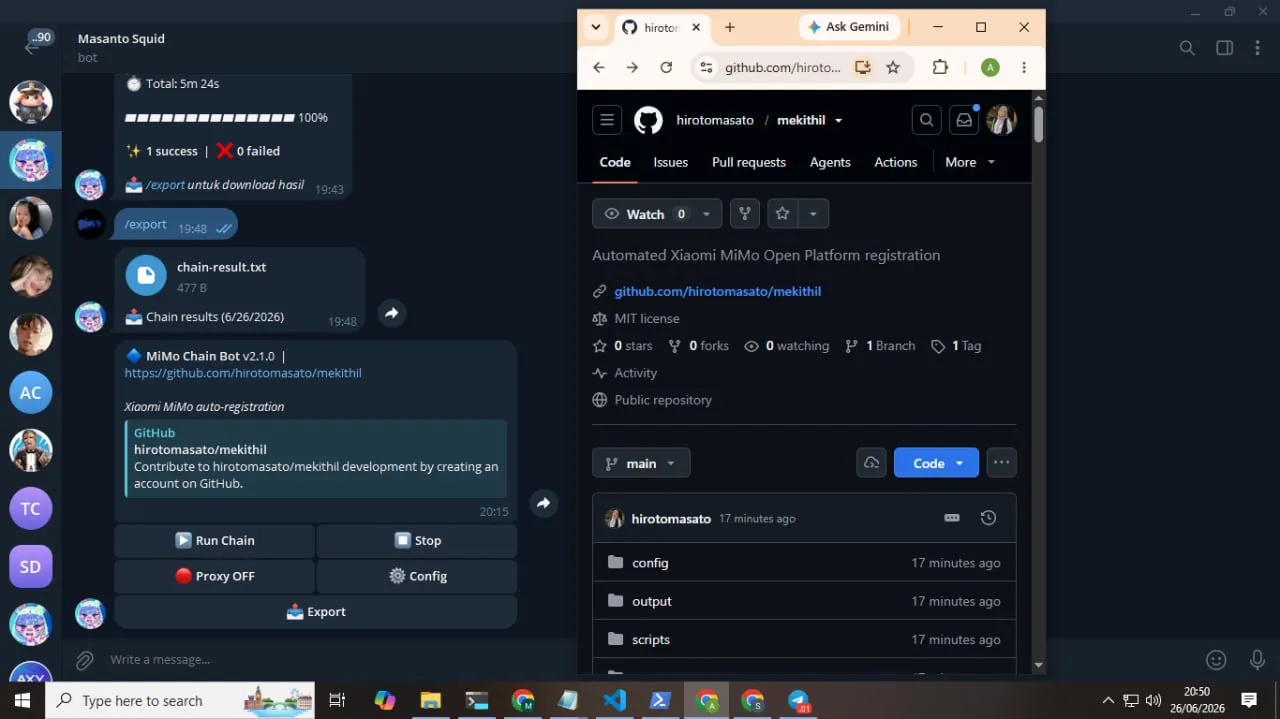Forward the MiMo Chain Bot message

(543, 503)
